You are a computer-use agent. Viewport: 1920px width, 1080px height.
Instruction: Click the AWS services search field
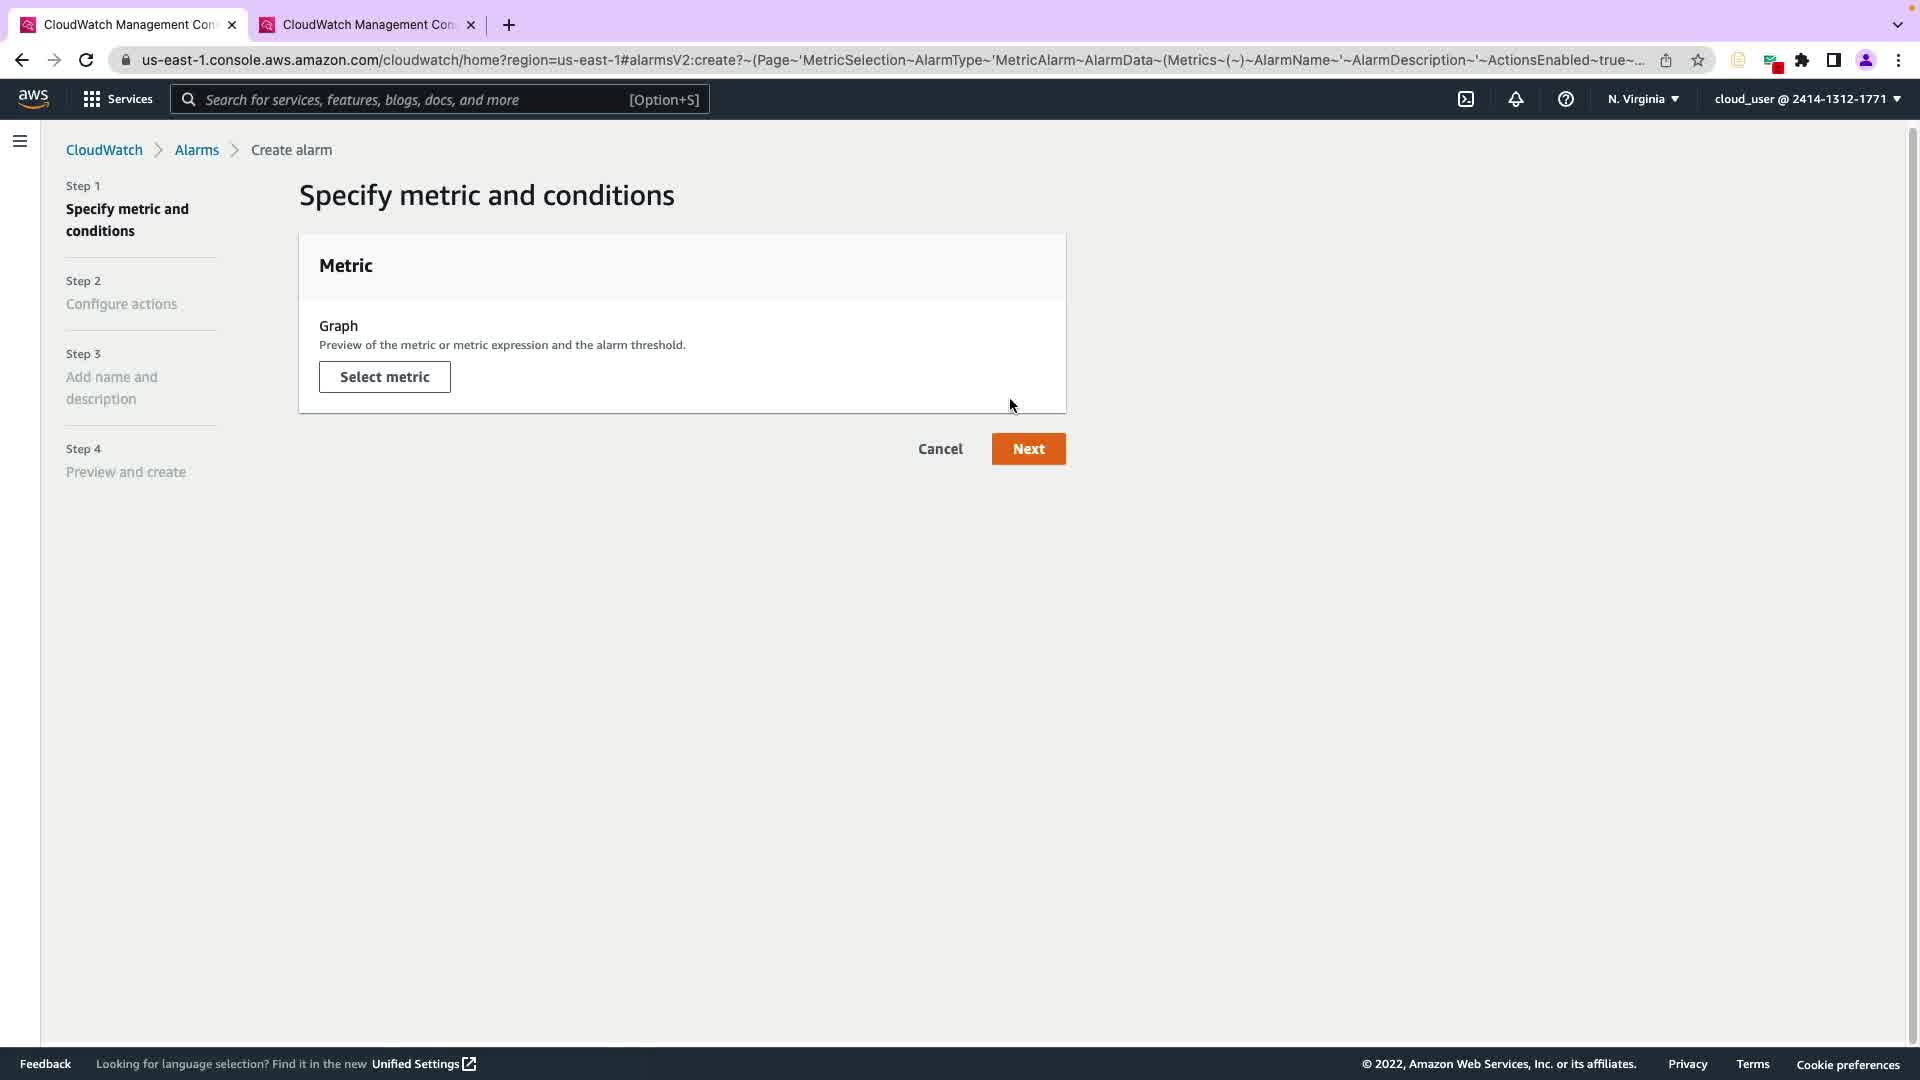[440, 99]
